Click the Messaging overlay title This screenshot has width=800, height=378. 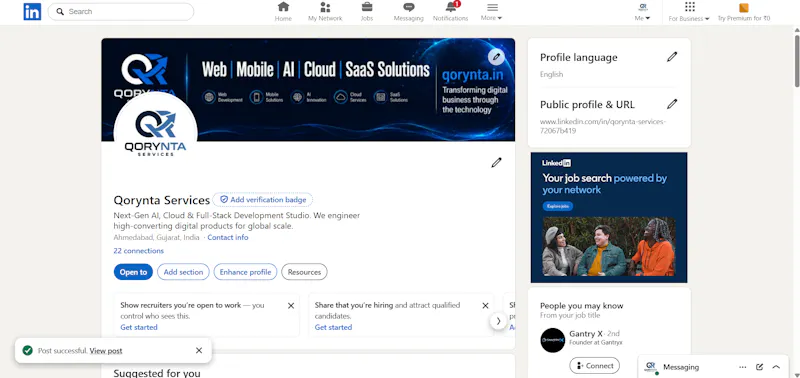[681, 367]
